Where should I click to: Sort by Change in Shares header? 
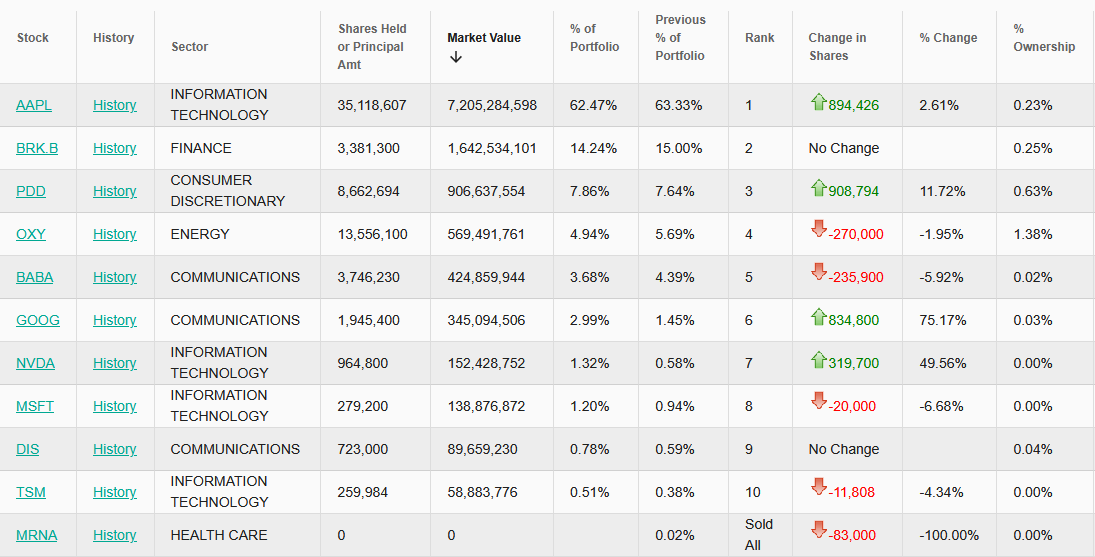pyautogui.click(x=837, y=47)
